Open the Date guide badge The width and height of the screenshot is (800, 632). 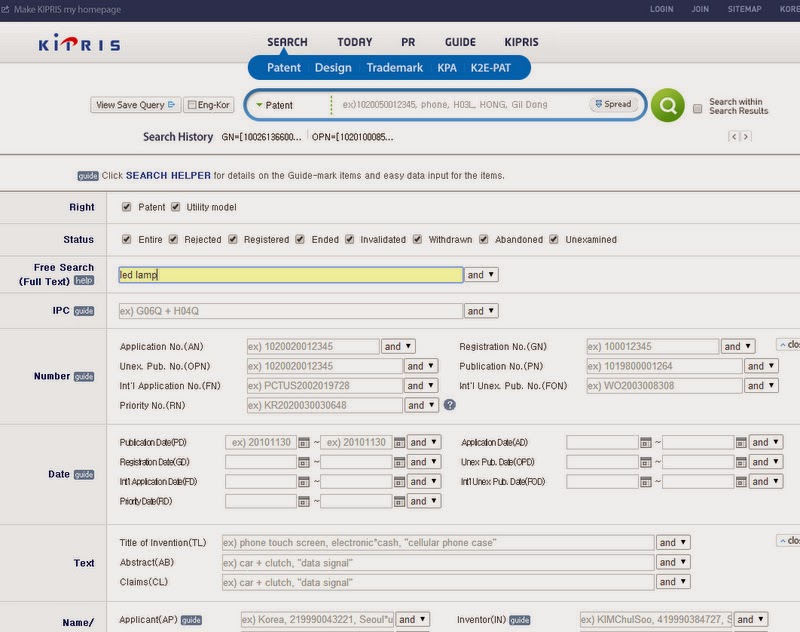(84, 474)
